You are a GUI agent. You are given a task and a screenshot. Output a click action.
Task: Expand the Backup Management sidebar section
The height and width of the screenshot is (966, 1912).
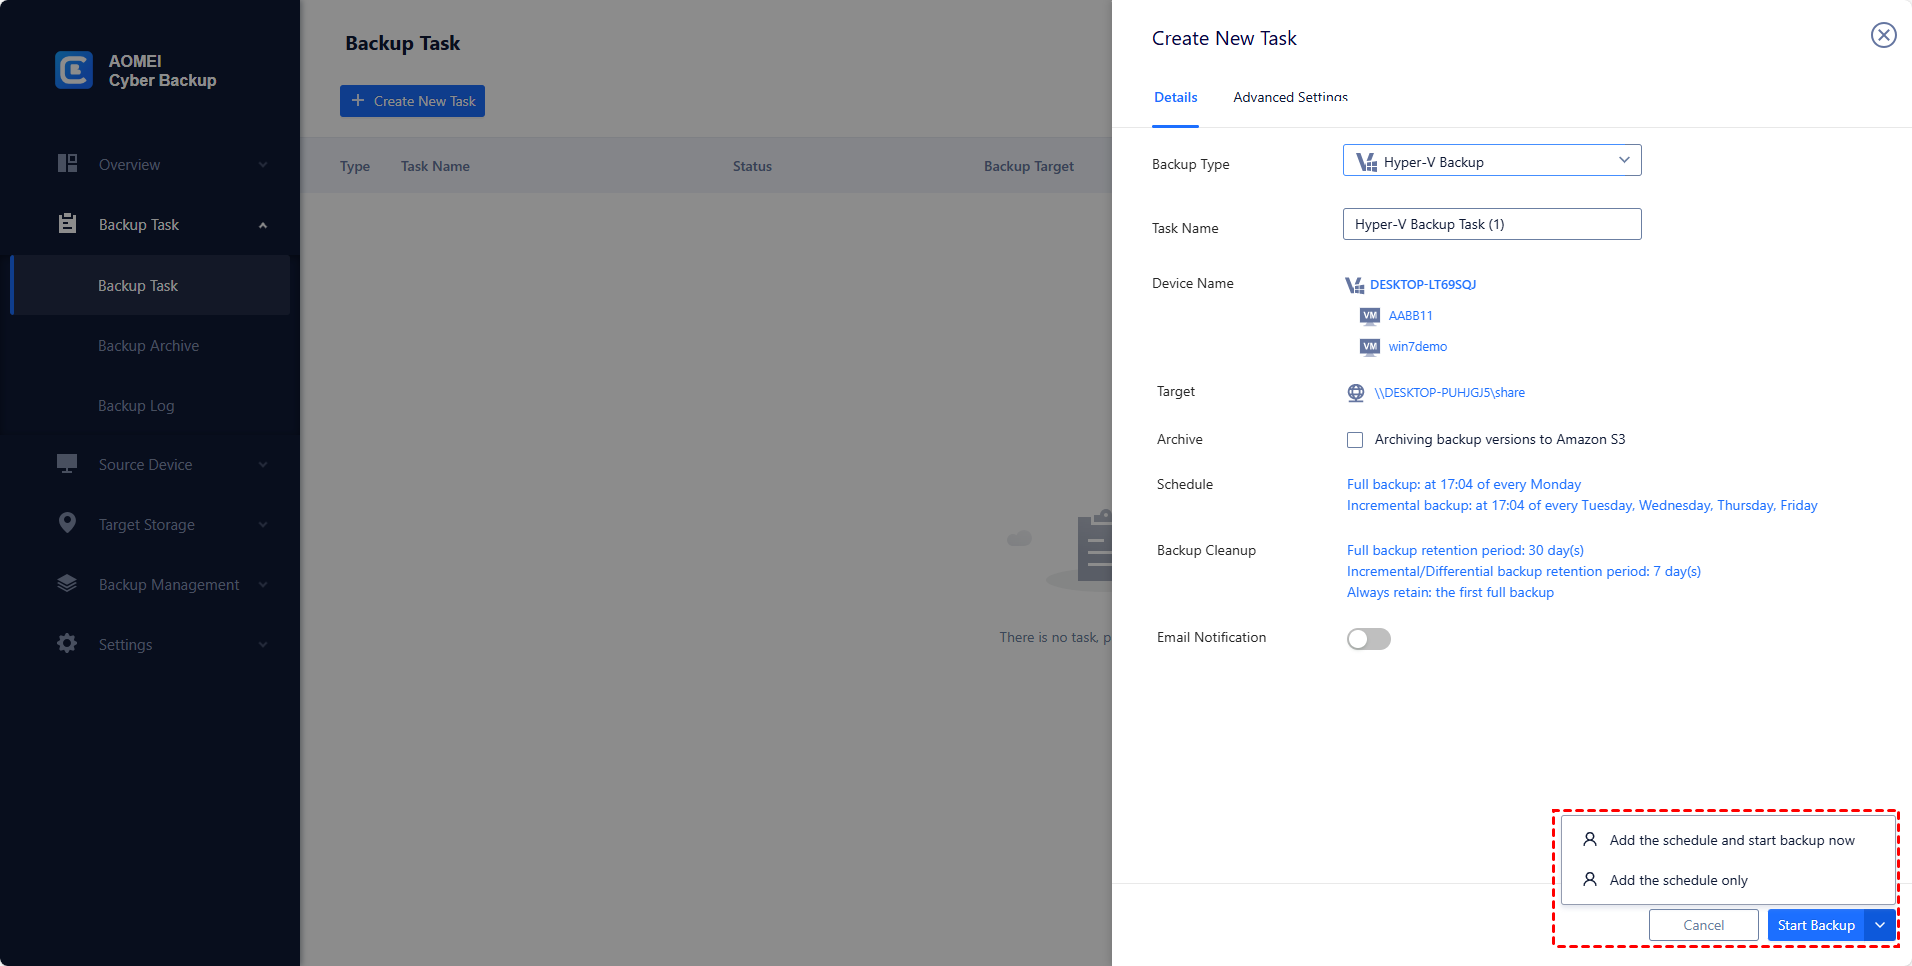point(263,585)
